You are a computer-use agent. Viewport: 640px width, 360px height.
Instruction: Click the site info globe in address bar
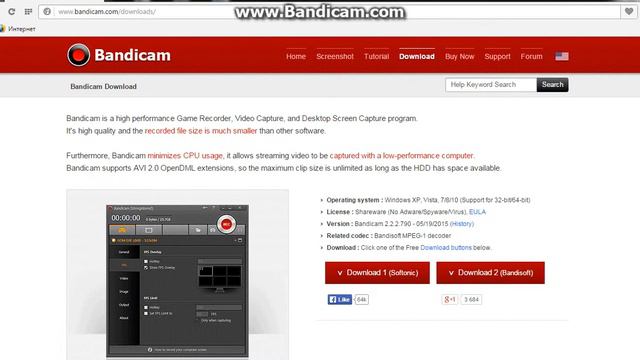pyautogui.click(x=47, y=12)
